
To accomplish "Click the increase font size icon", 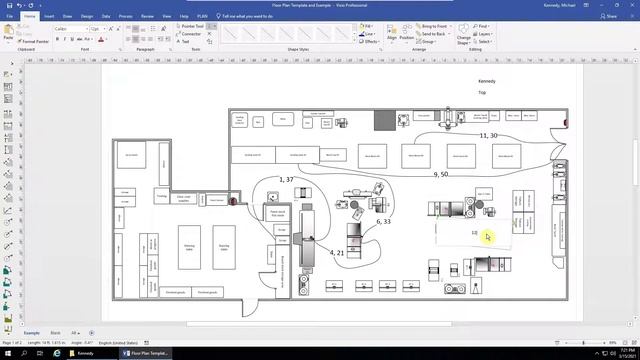I will [111, 29].
